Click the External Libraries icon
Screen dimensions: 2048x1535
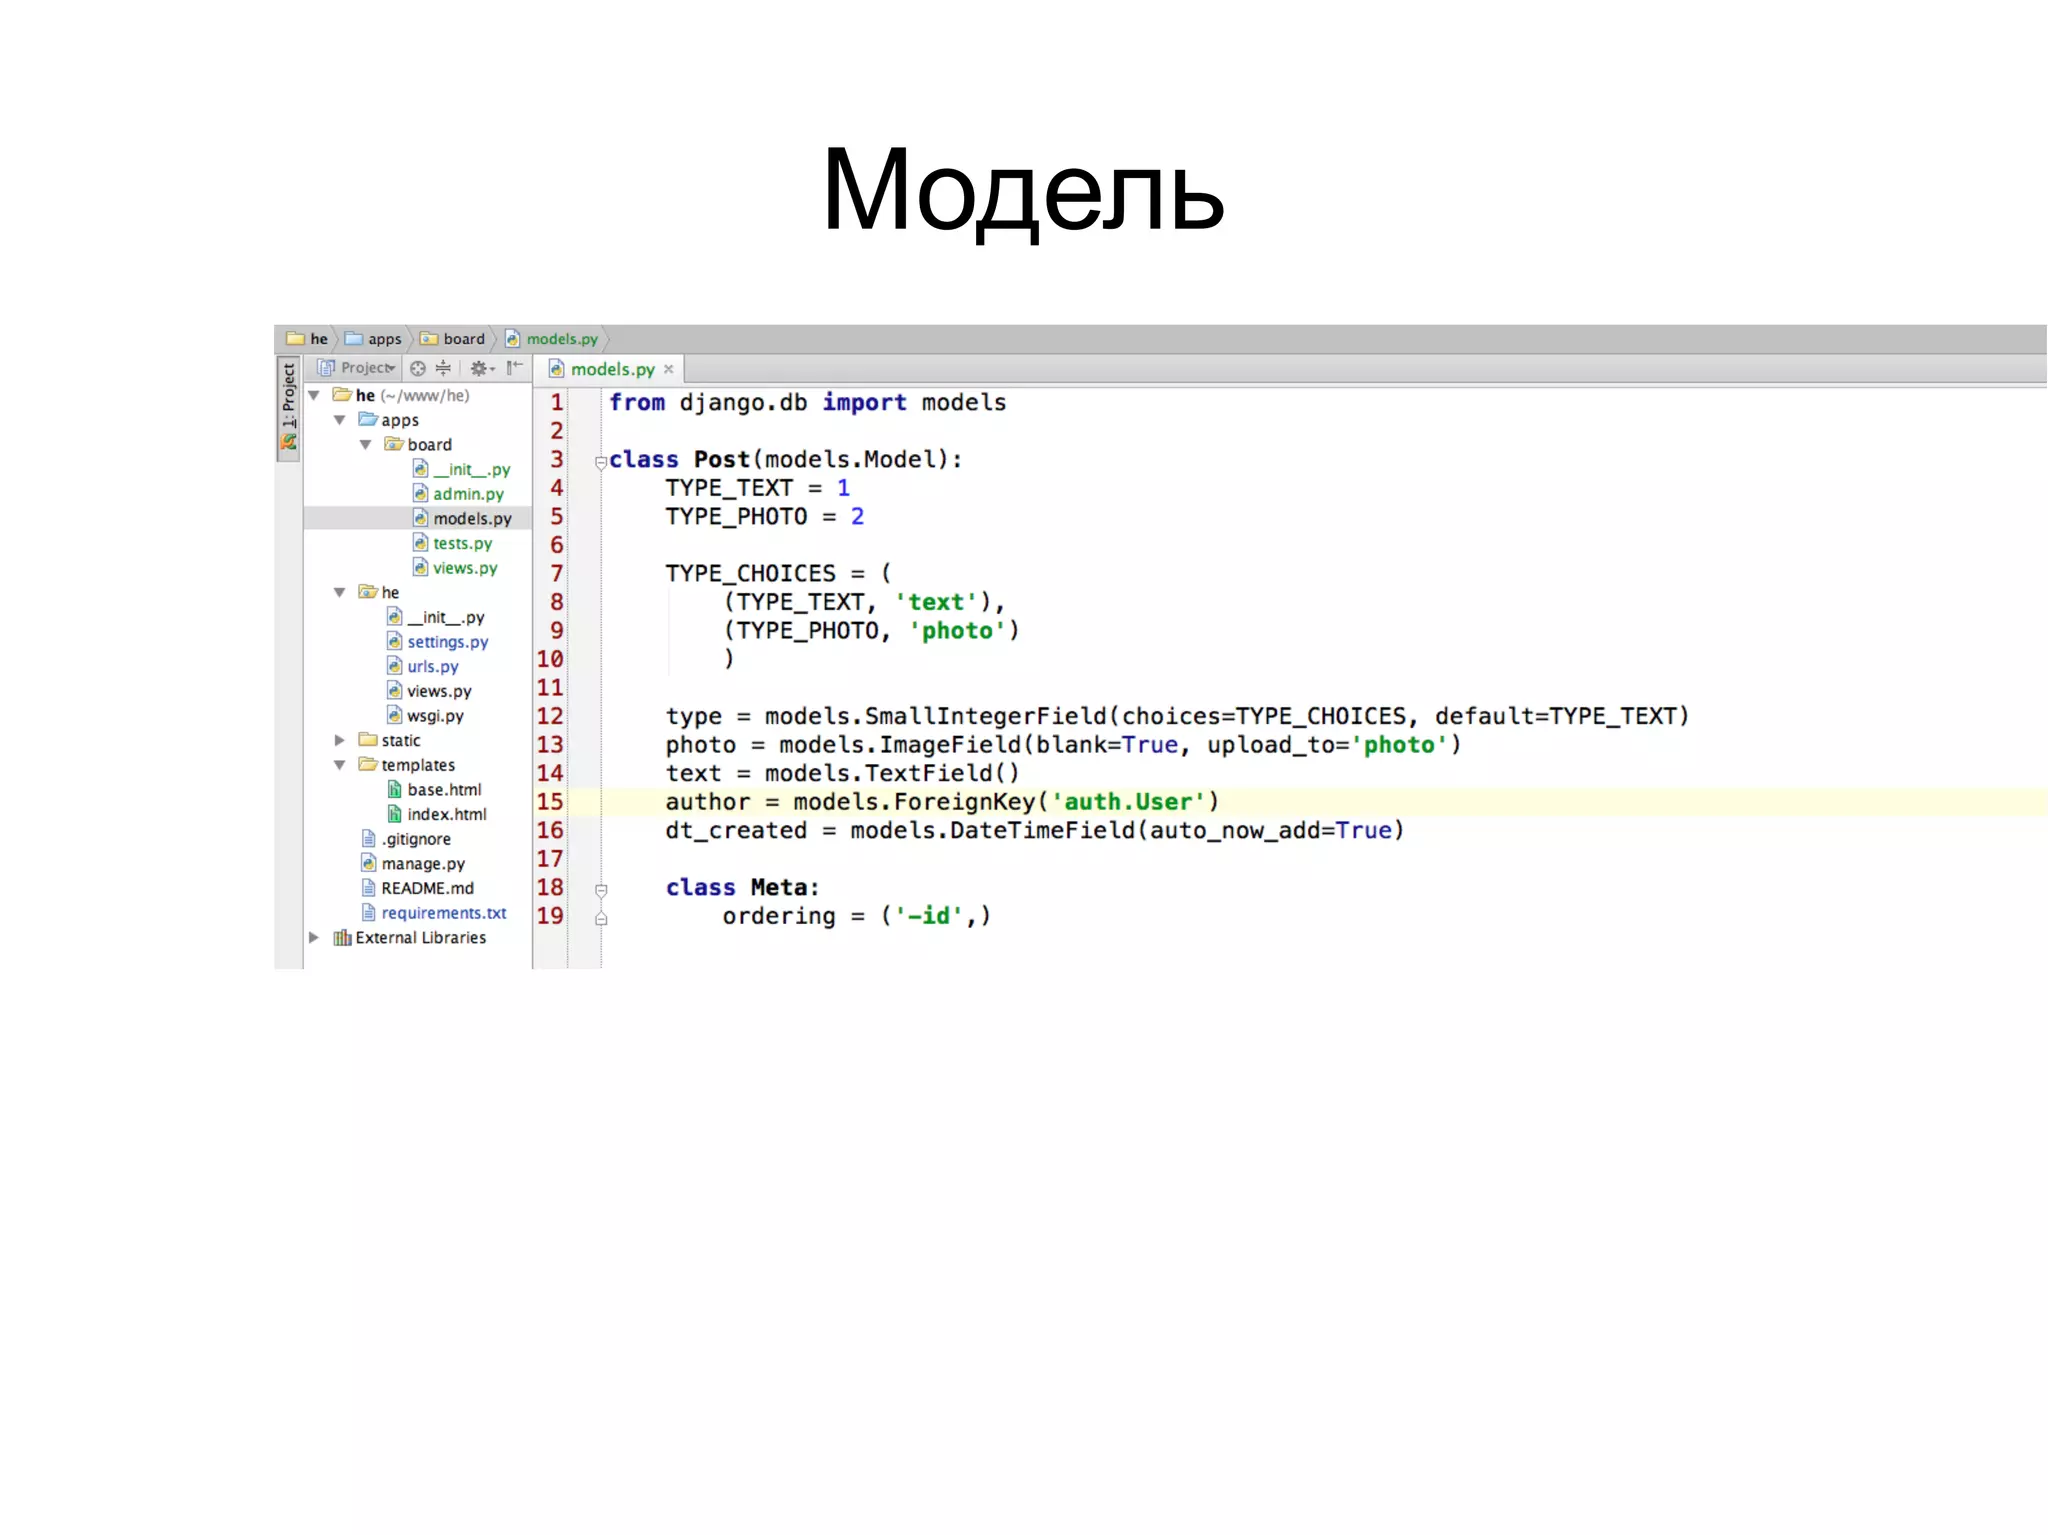pos(342,937)
